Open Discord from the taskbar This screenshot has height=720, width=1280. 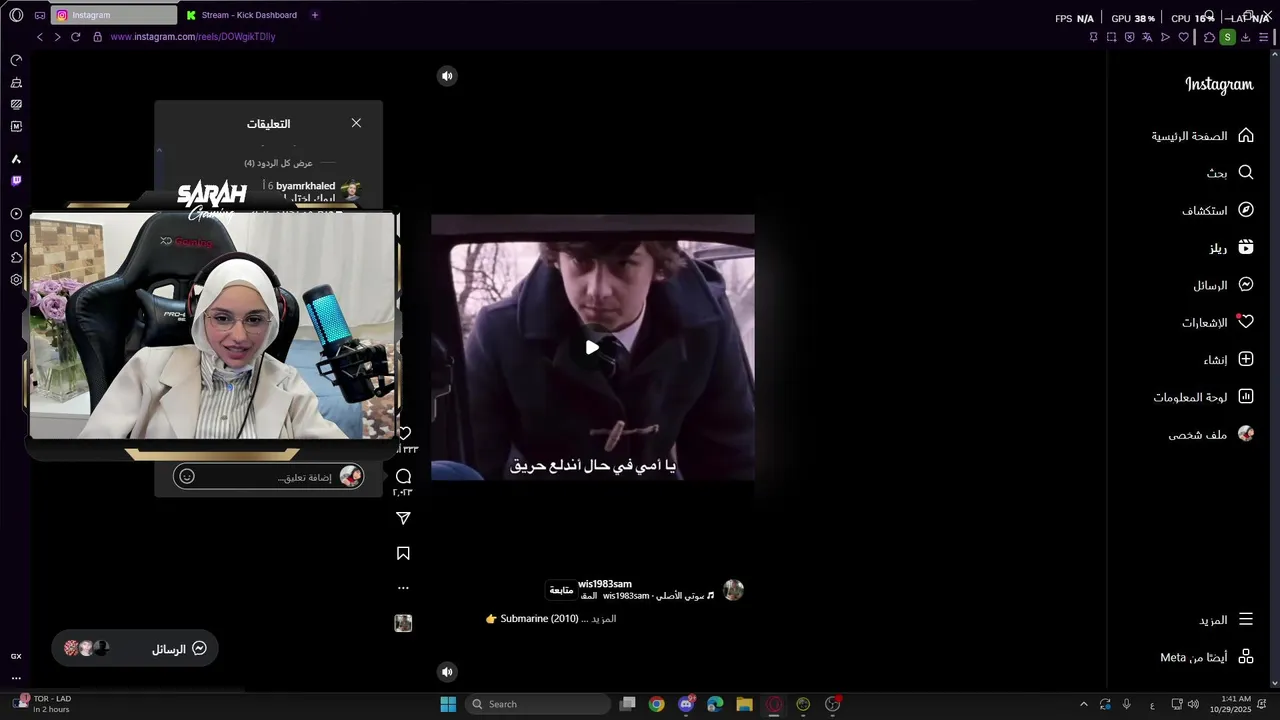point(686,704)
